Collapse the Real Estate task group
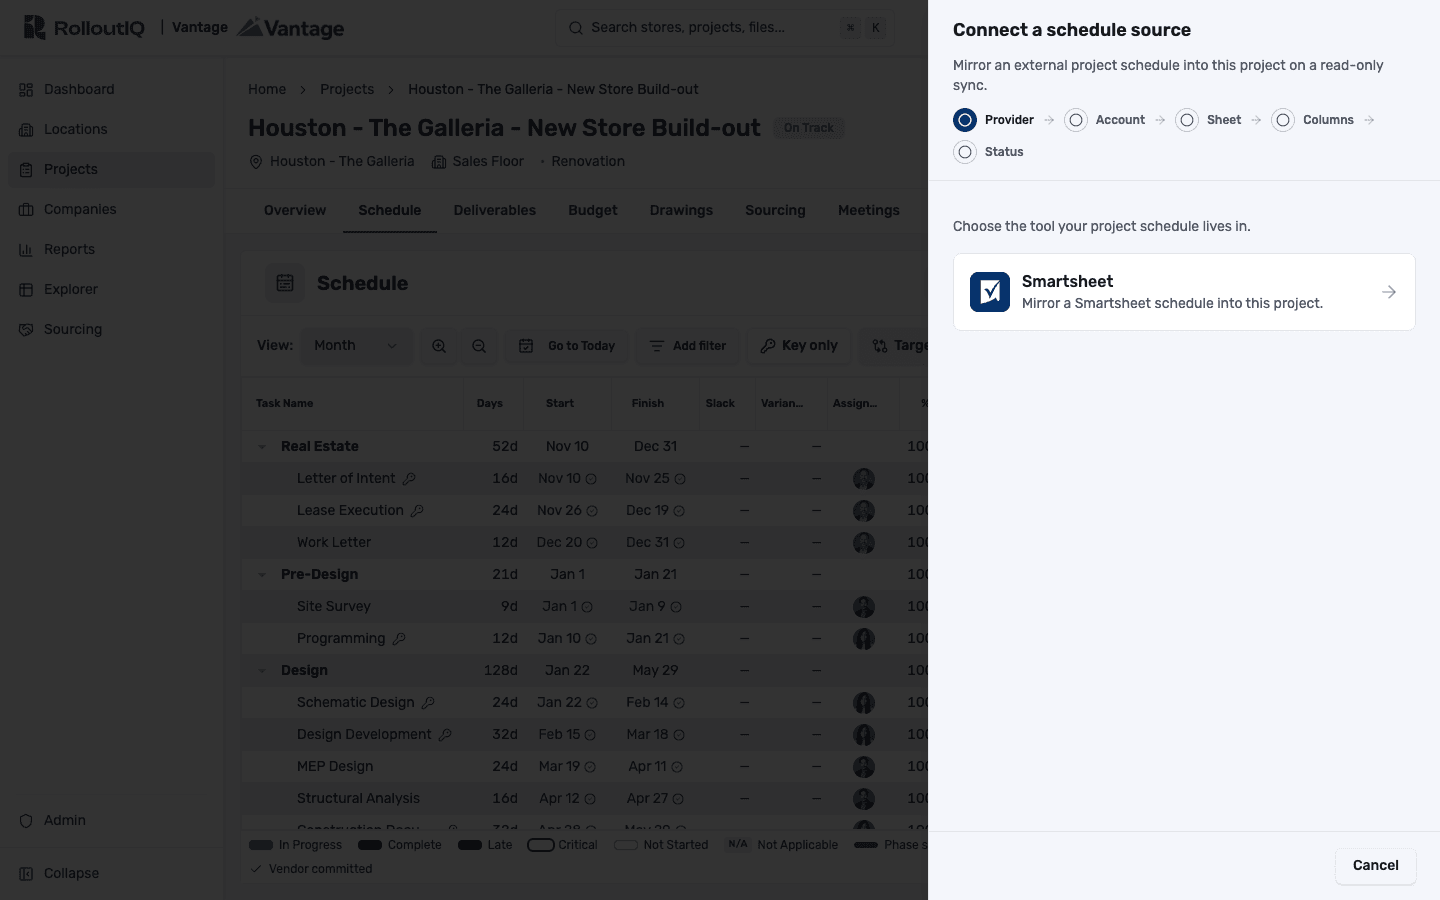 (262, 447)
